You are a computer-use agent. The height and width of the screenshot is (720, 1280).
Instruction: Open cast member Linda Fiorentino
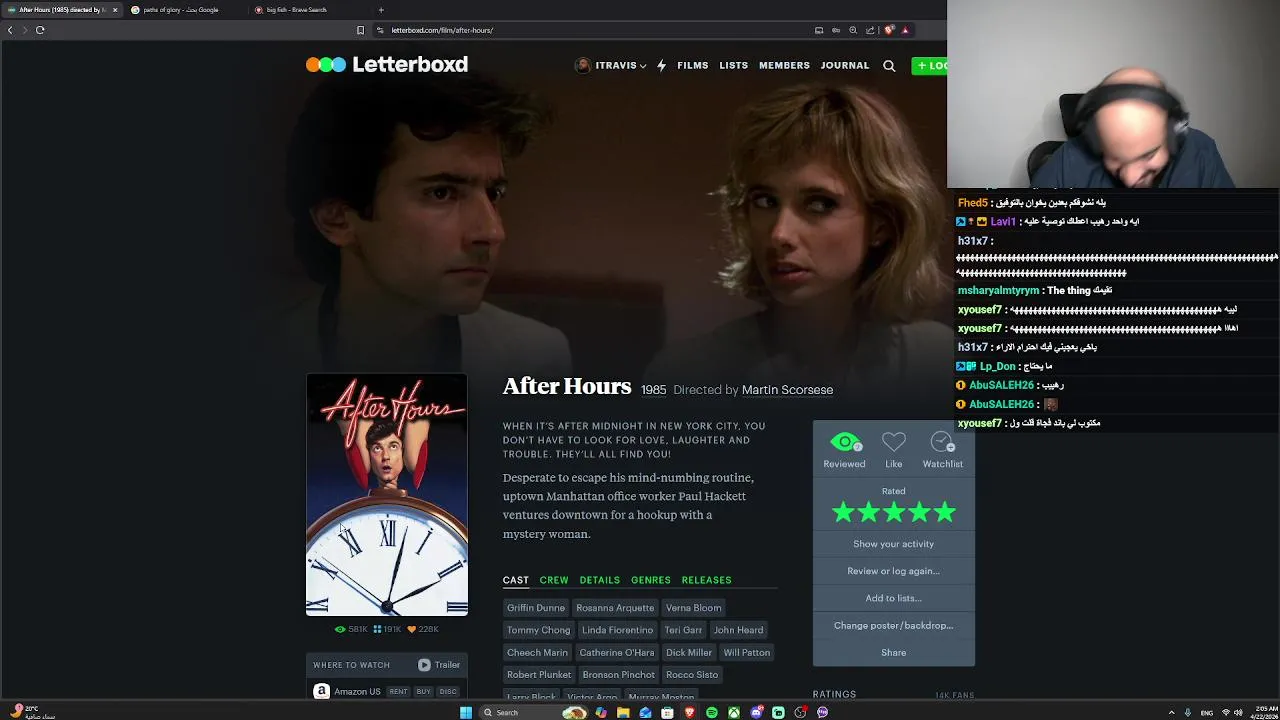click(617, 630)
